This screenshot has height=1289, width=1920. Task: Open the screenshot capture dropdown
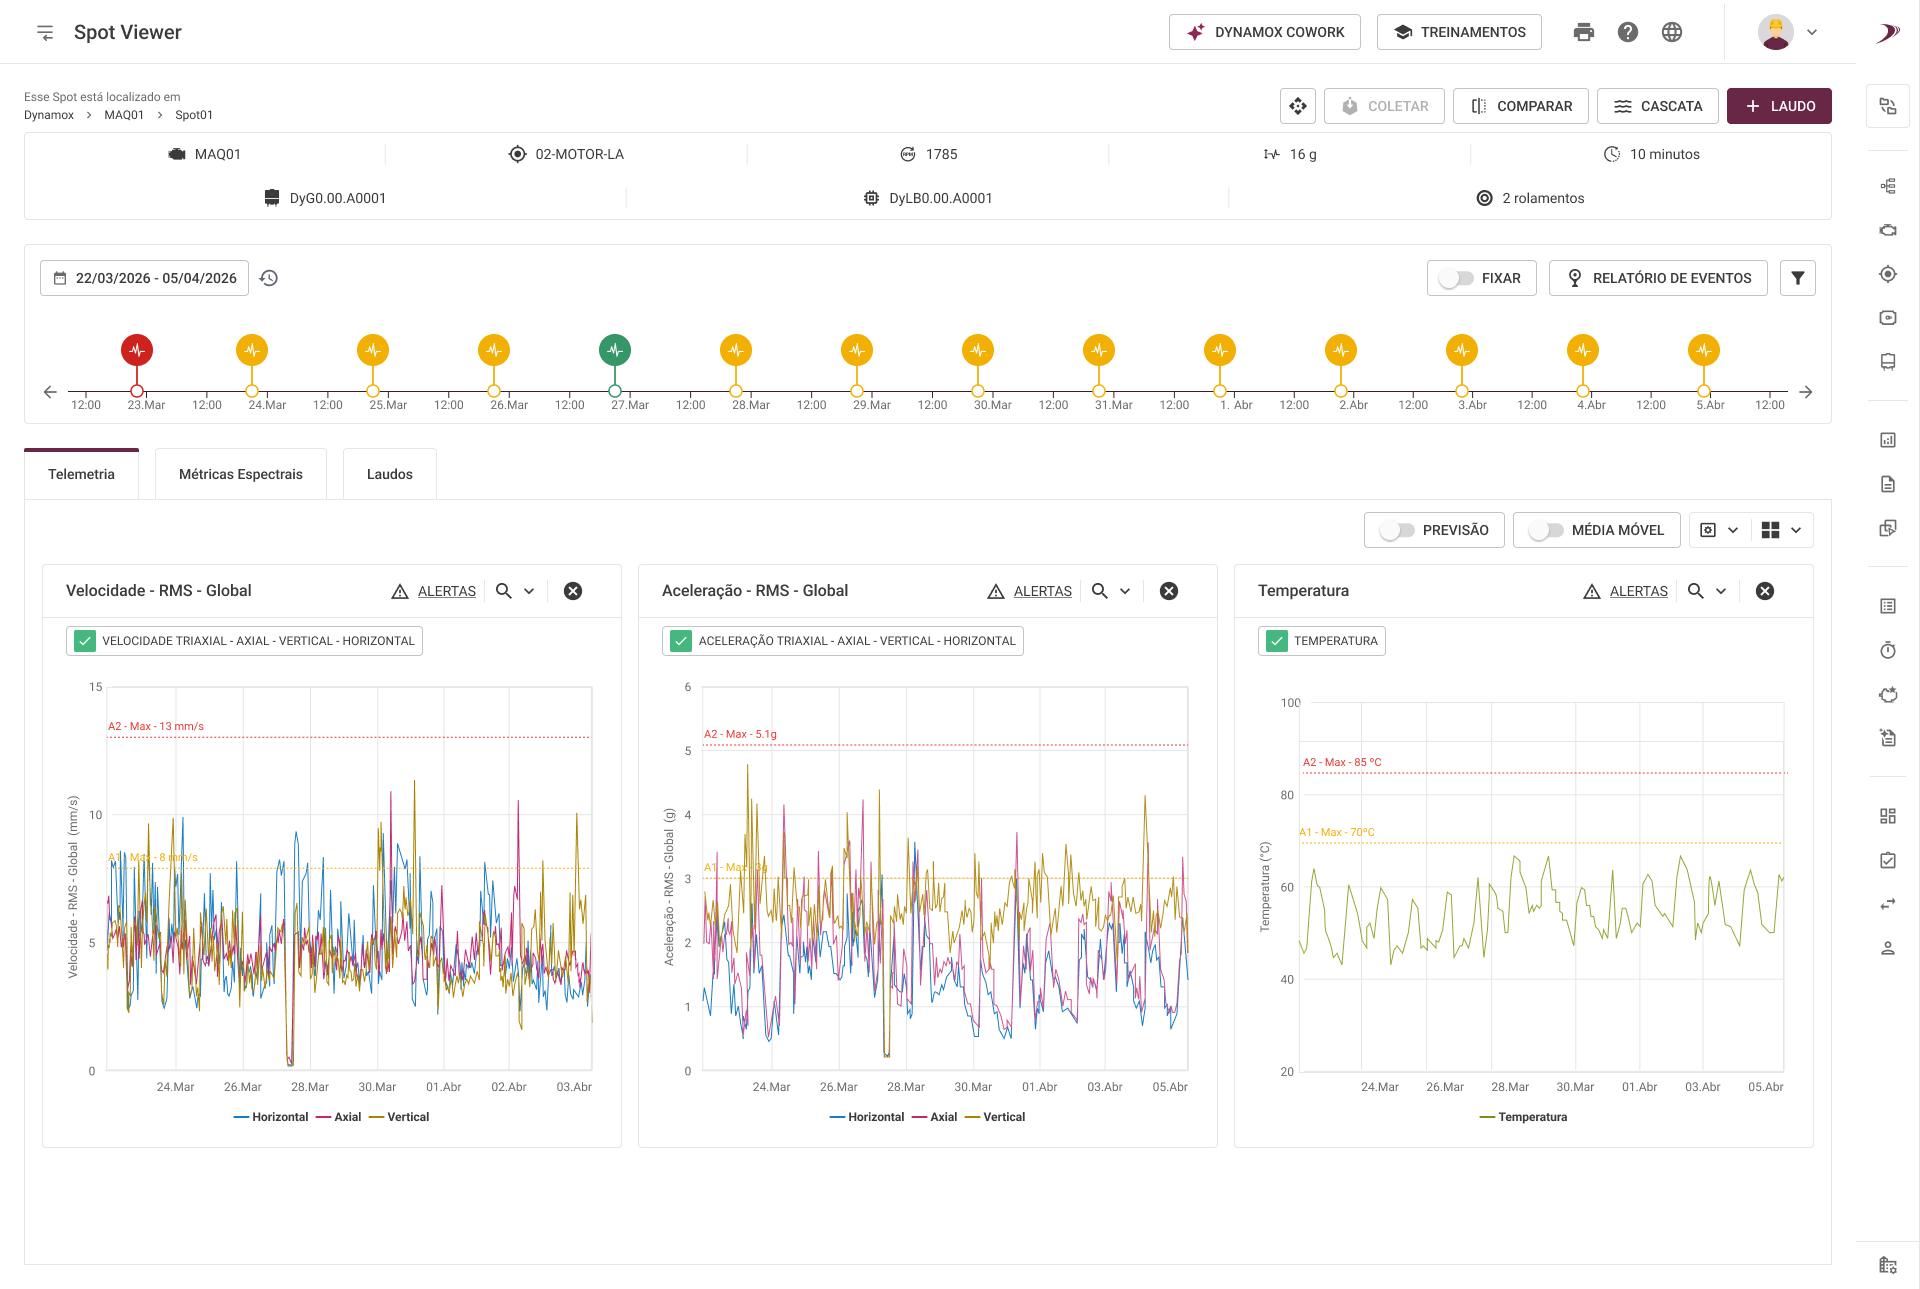[x=1720, y=530]
